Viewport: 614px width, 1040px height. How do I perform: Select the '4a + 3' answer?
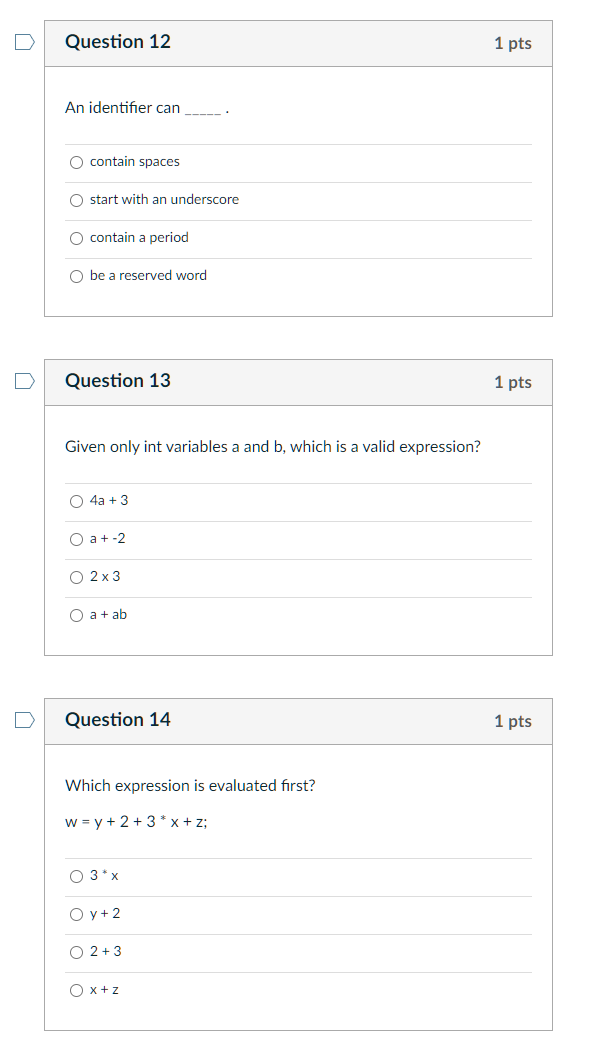tap(77, 501)
